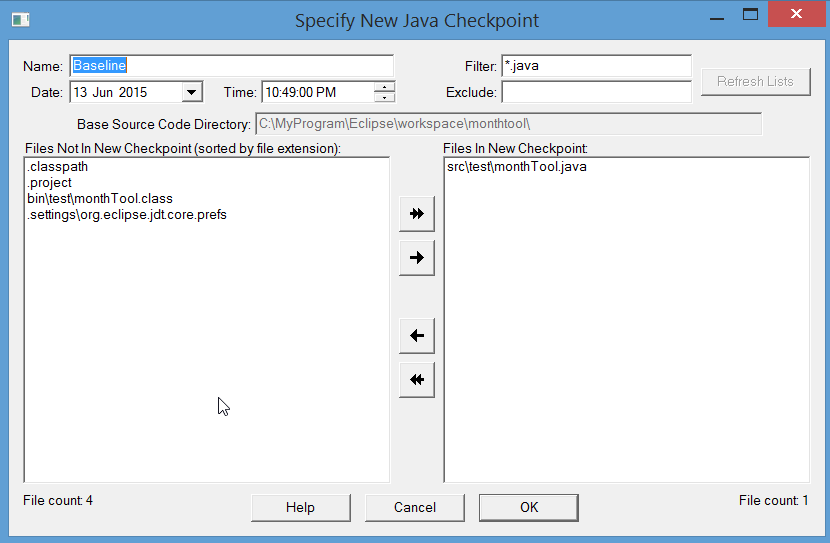Click the move-all-files-right double arrow button
The width and height of the screenshot is (830, 543).
[x=417, y=214]
